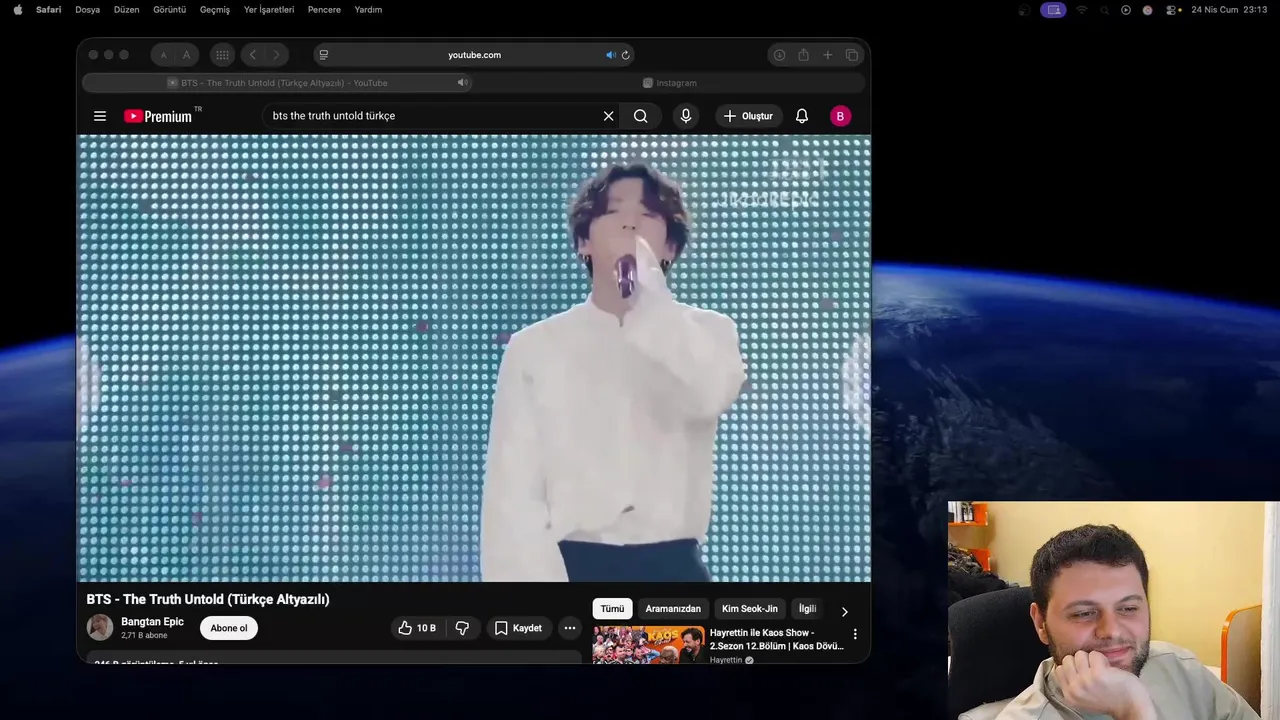Show Safari tab overview
The width and height of the screenshot is (1280, 720).
coord(852,55)
